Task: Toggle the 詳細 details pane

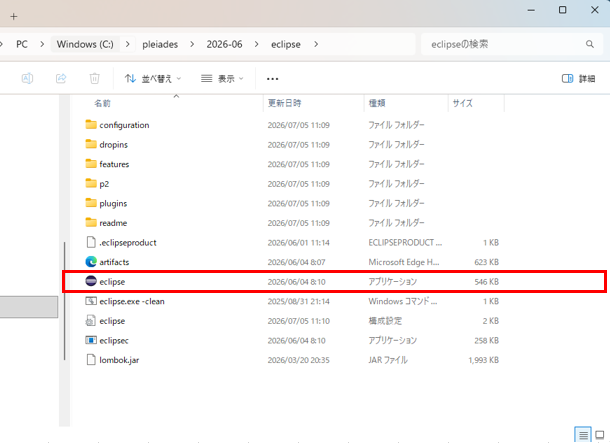Action: (578, 79)
